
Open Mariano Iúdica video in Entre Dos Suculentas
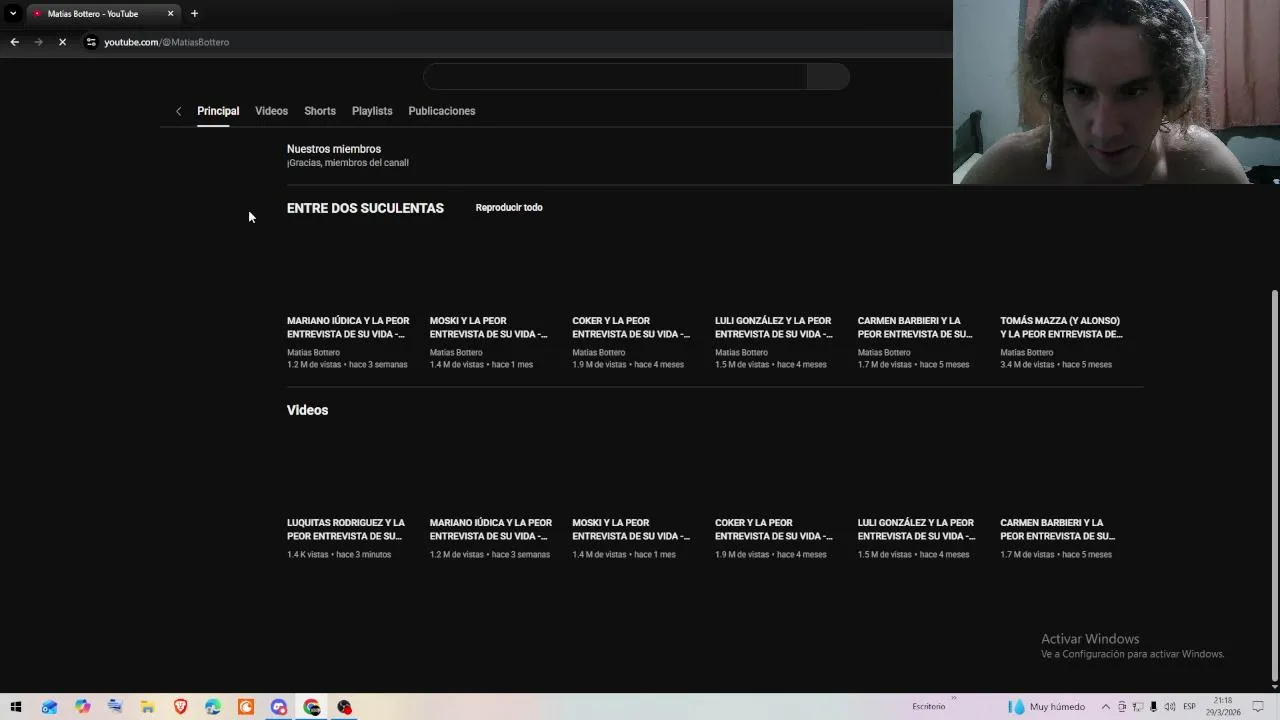[348, 328]
